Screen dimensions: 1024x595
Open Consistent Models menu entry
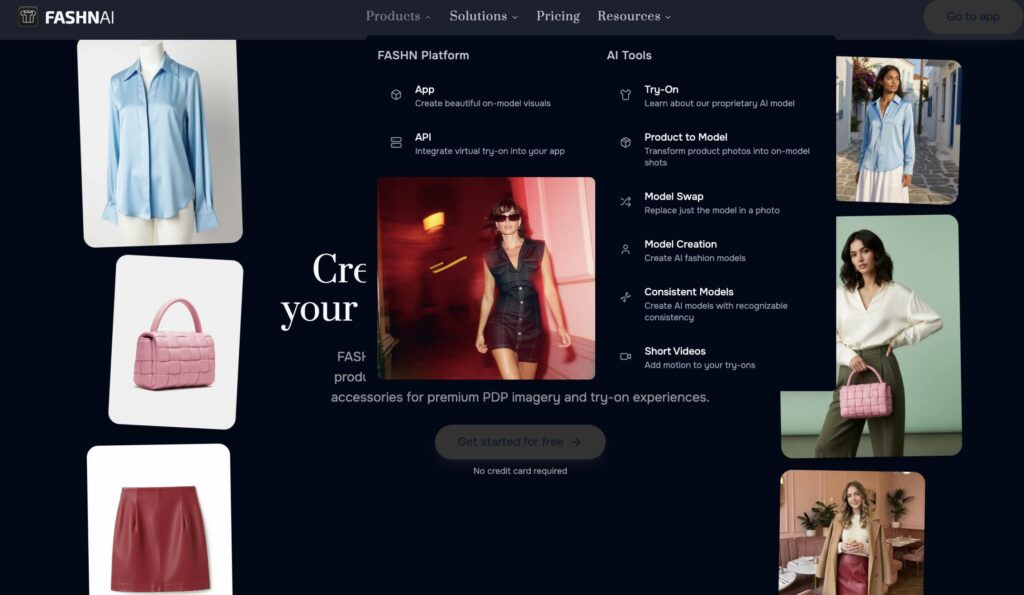pyautogui.click(x=716, y=304)
